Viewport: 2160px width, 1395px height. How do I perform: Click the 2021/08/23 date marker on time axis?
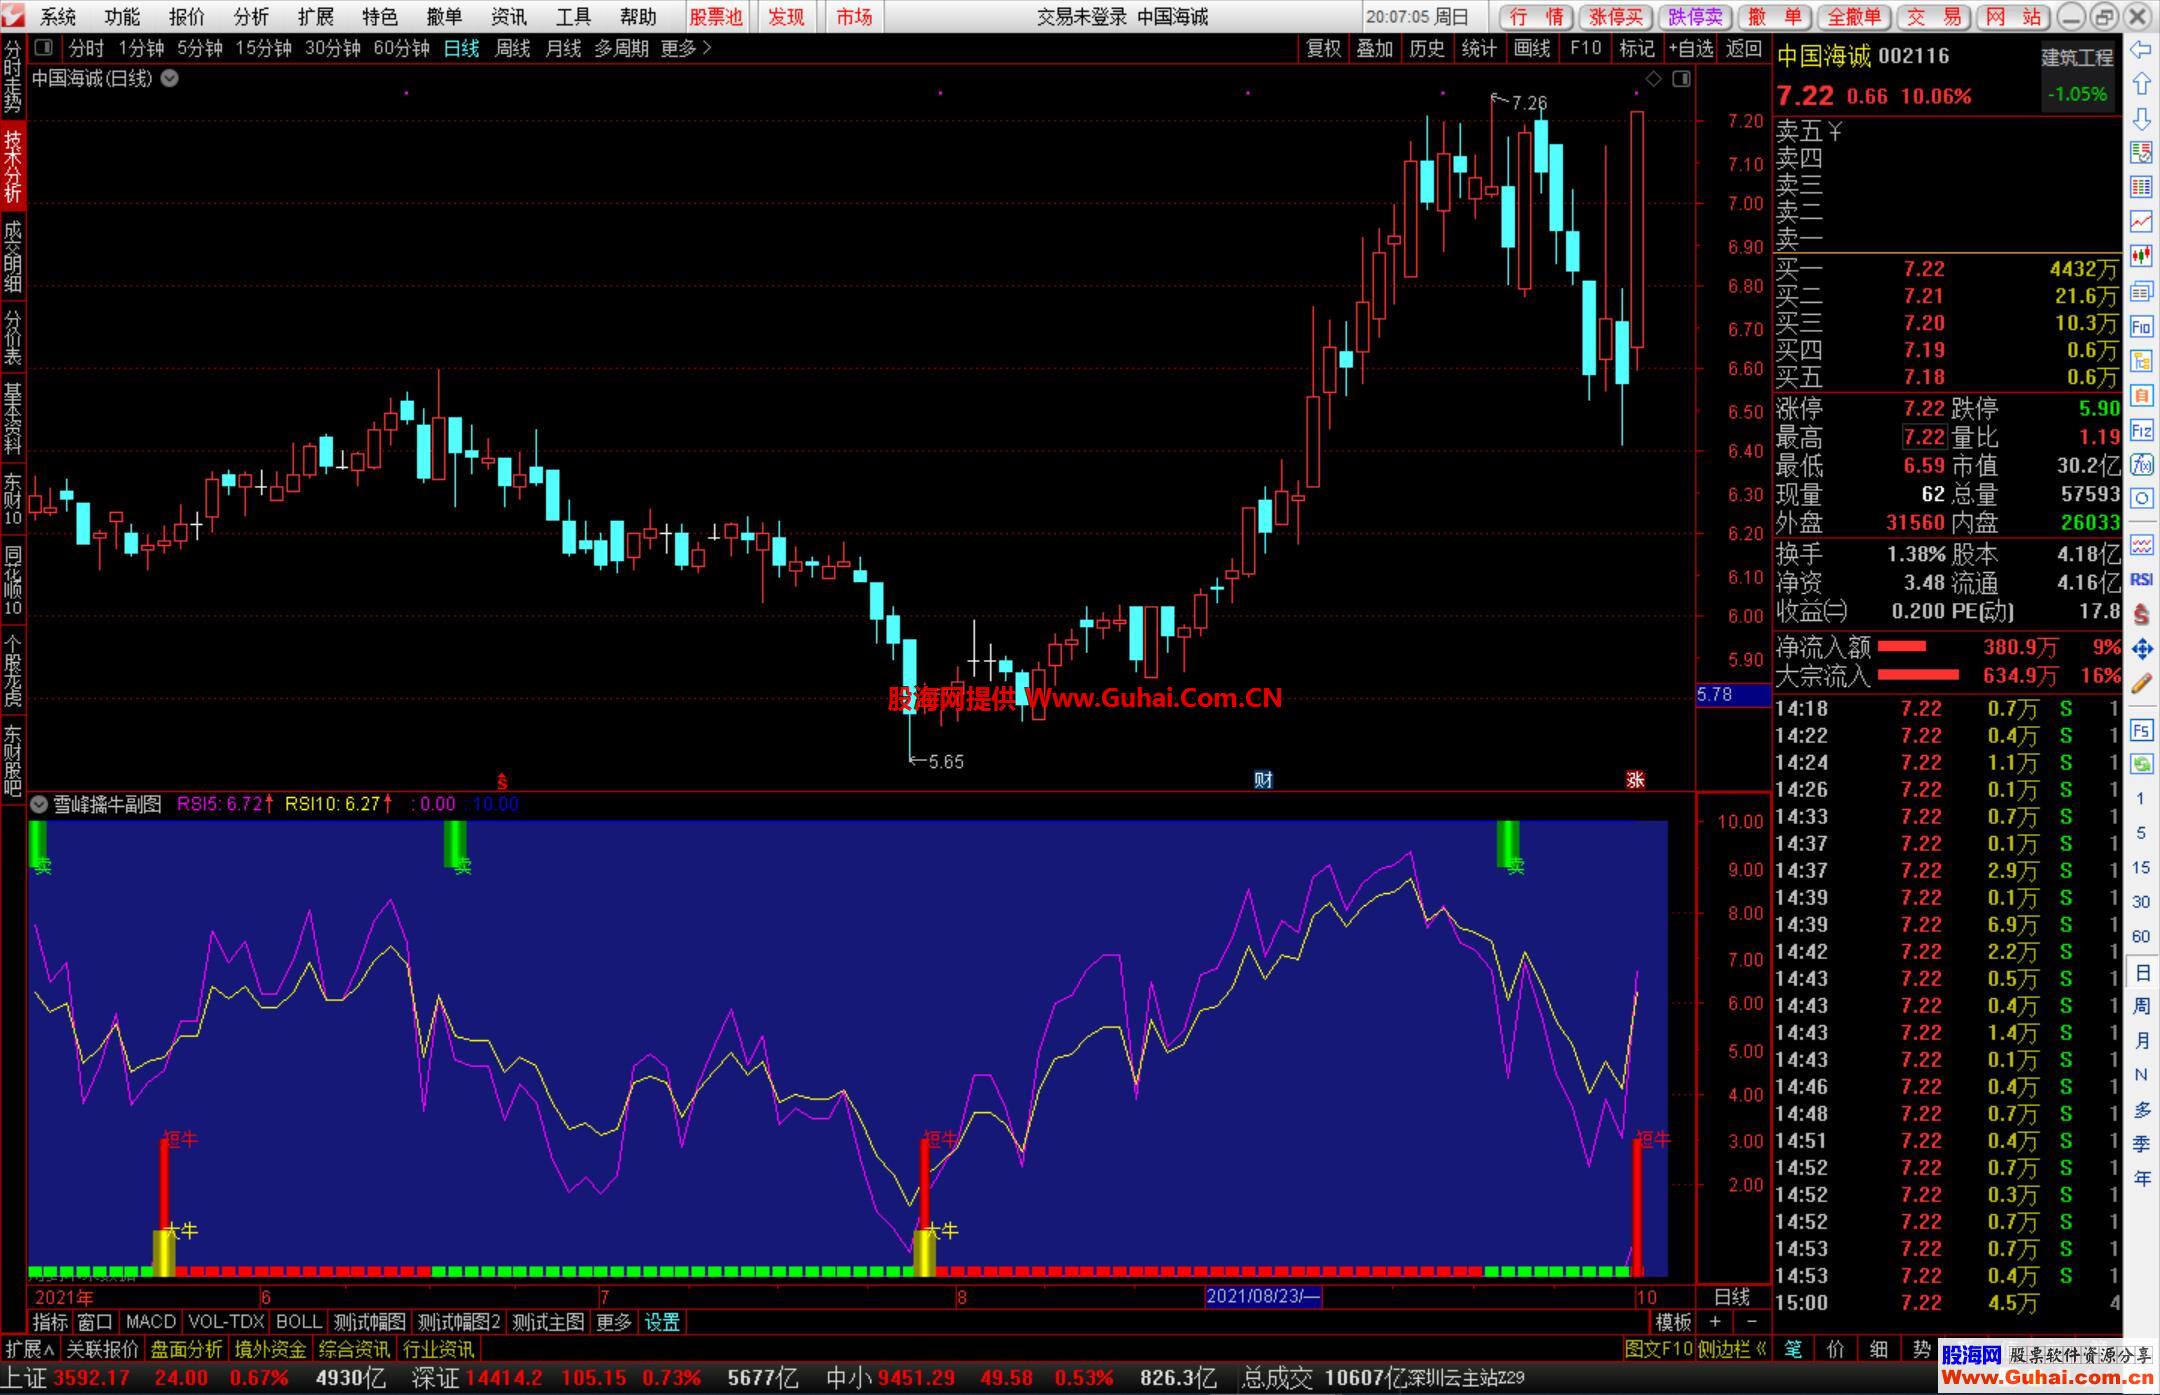click(x=1264, y=1297)
